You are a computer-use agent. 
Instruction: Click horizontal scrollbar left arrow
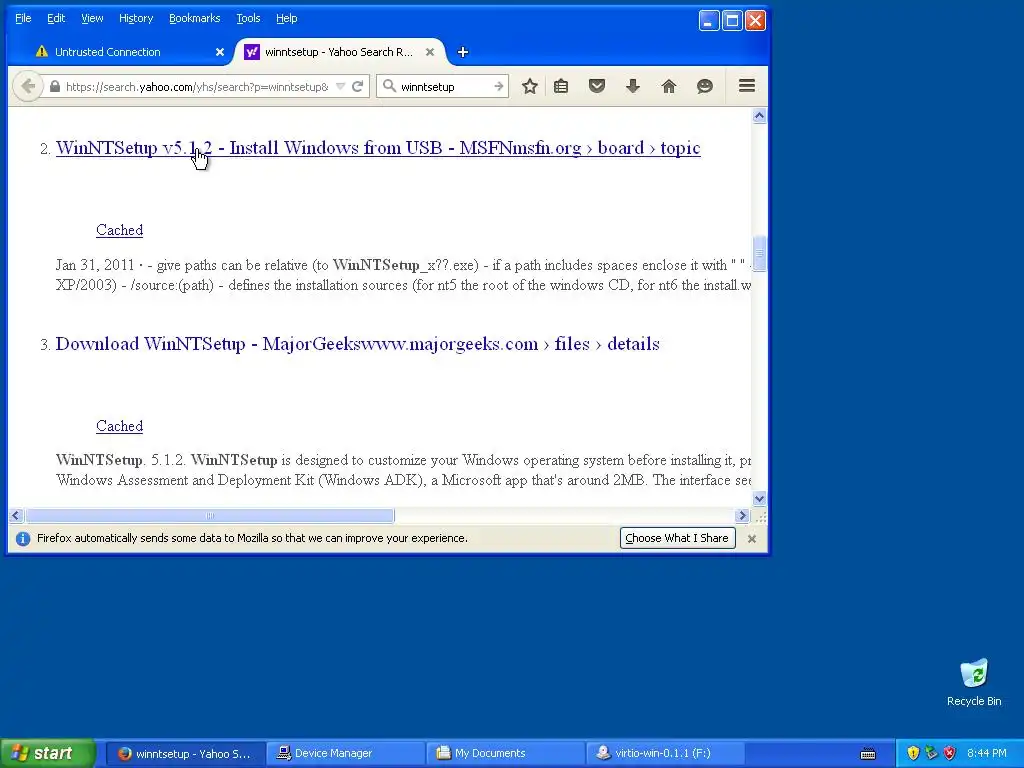16,515
